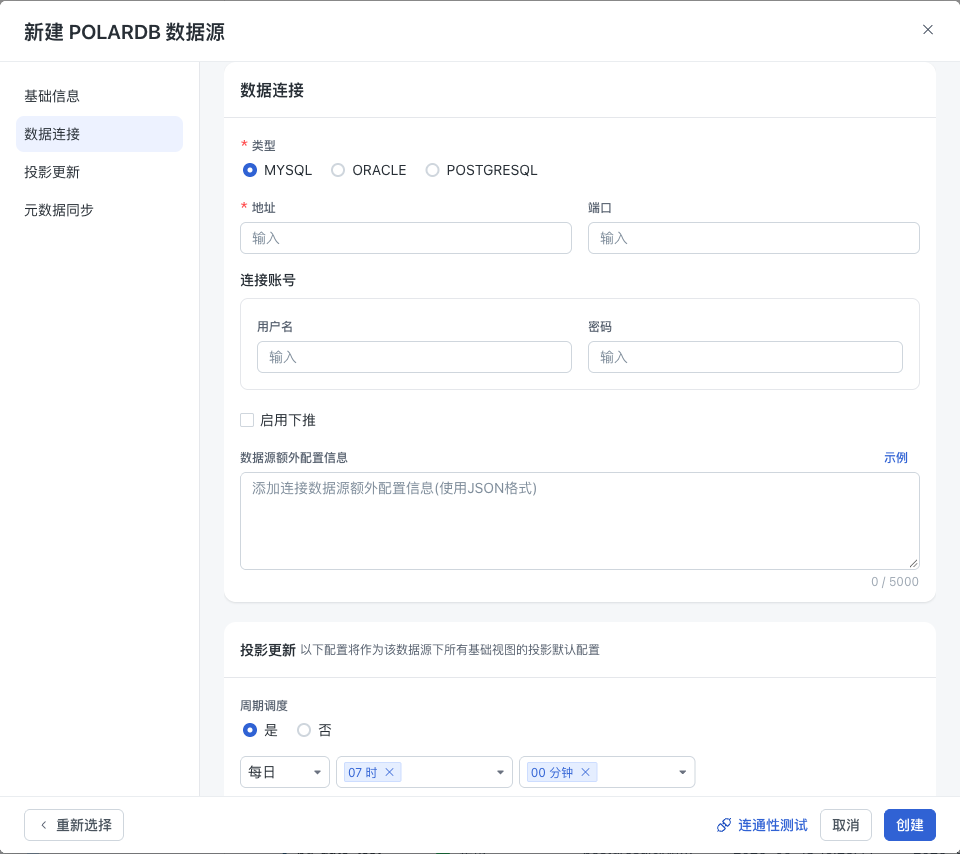
Task: Remove the 07 时 tag
Action: [389, 772]
